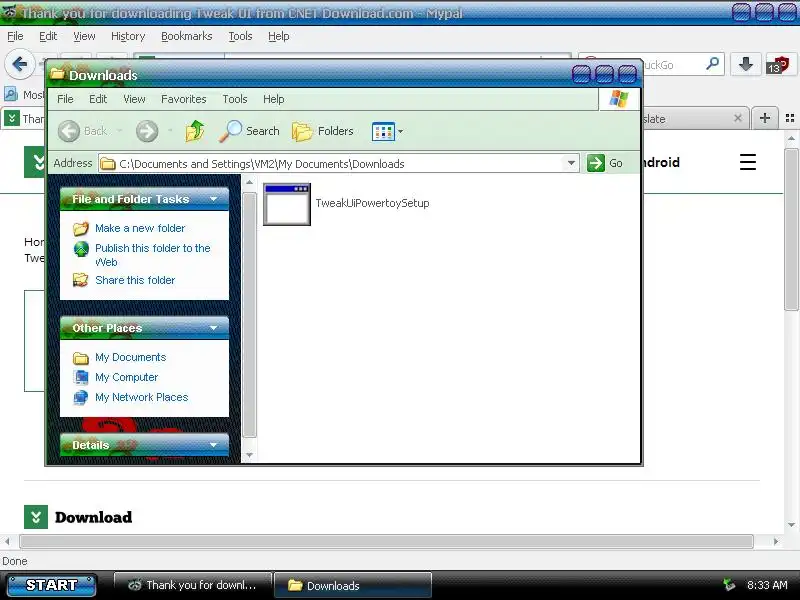
Task: Click Share this folder link
Action: [135, 280]
